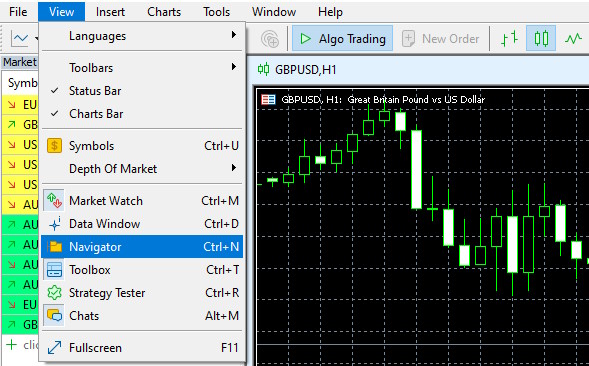Click the play icon on Algo Trading
The width and height of the screenshot is (589, 366).
pyautogui.click(x=305, y=38)
